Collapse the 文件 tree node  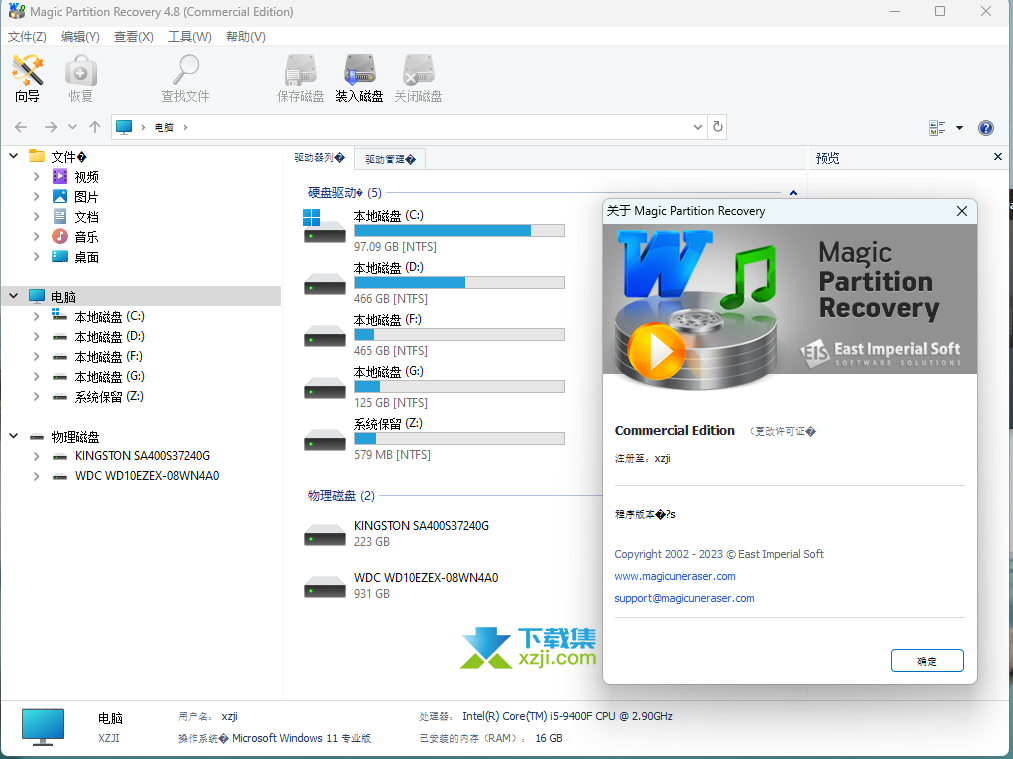[14, 156]
